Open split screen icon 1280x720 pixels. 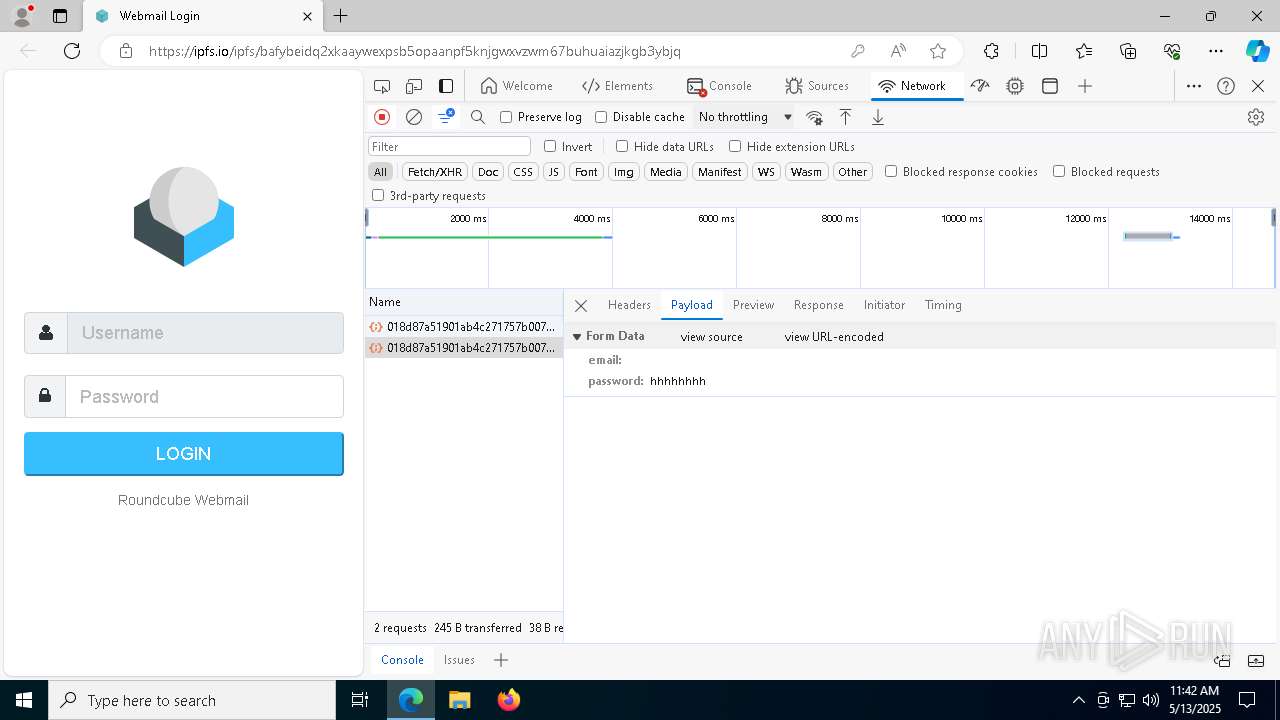[1040, 51]
